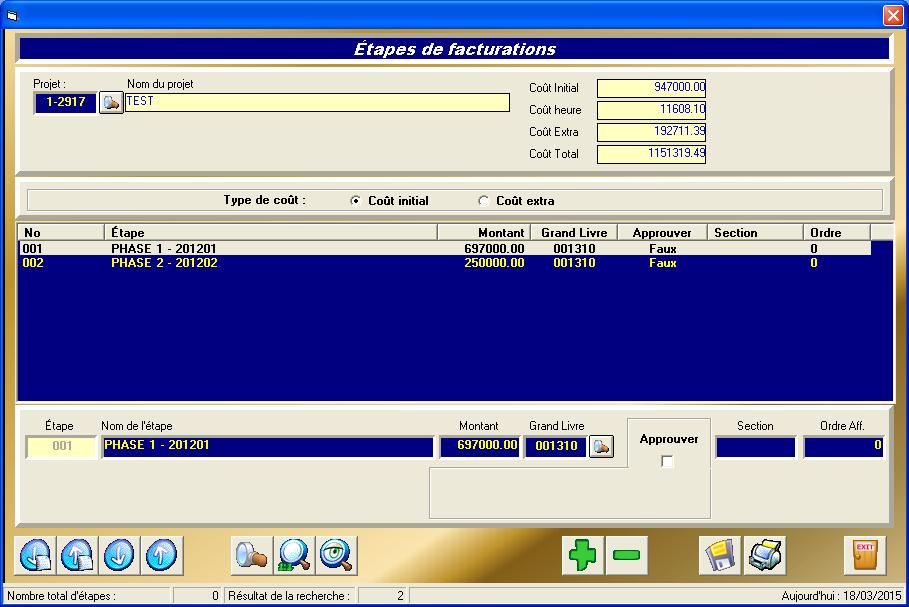Click the flashlight search icon

(x=251, y=555)
